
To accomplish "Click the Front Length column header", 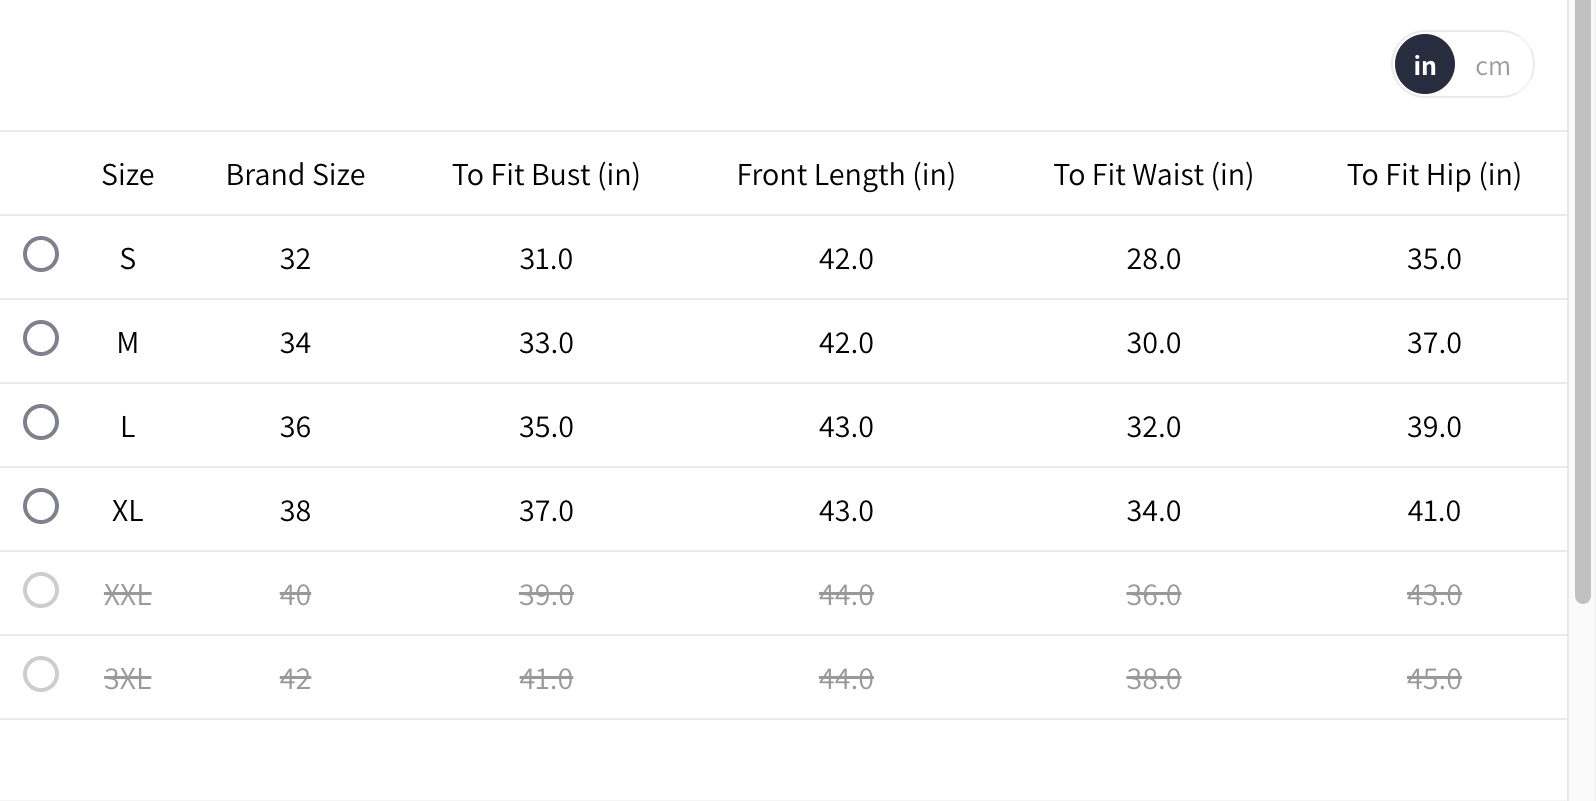I will (x=846, y=175).
